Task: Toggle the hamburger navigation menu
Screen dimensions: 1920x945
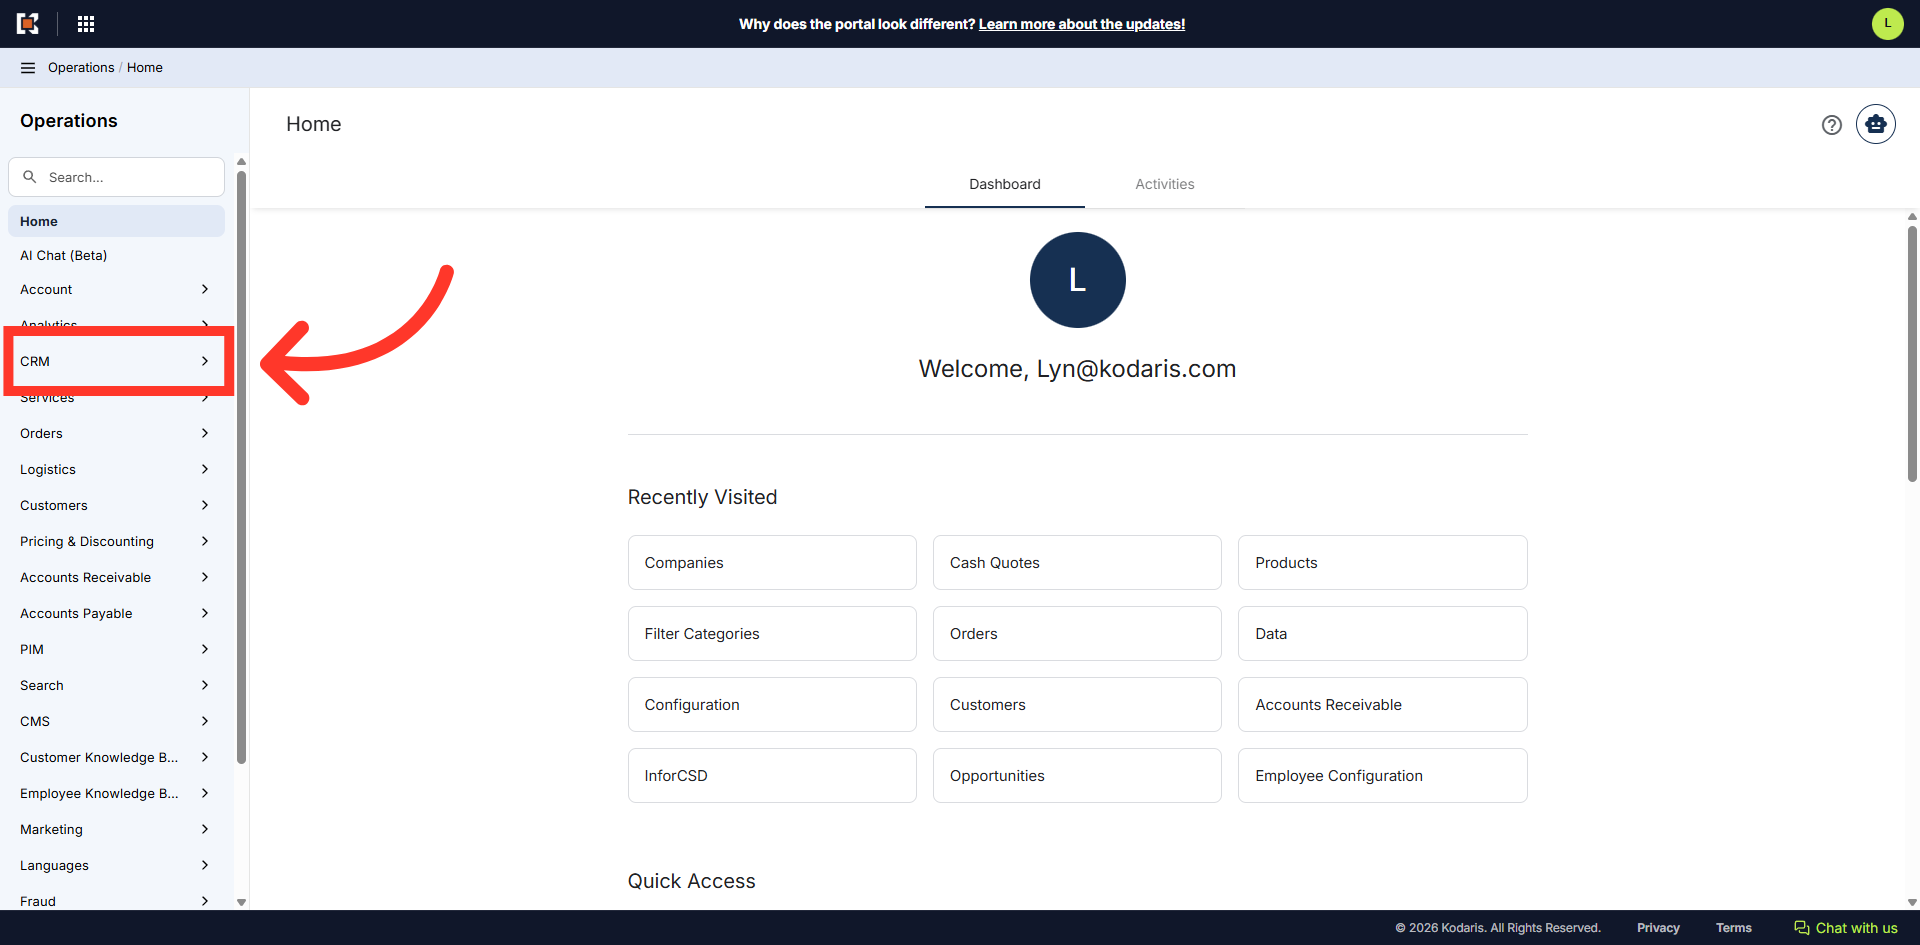Action: [x=28, y=68]
